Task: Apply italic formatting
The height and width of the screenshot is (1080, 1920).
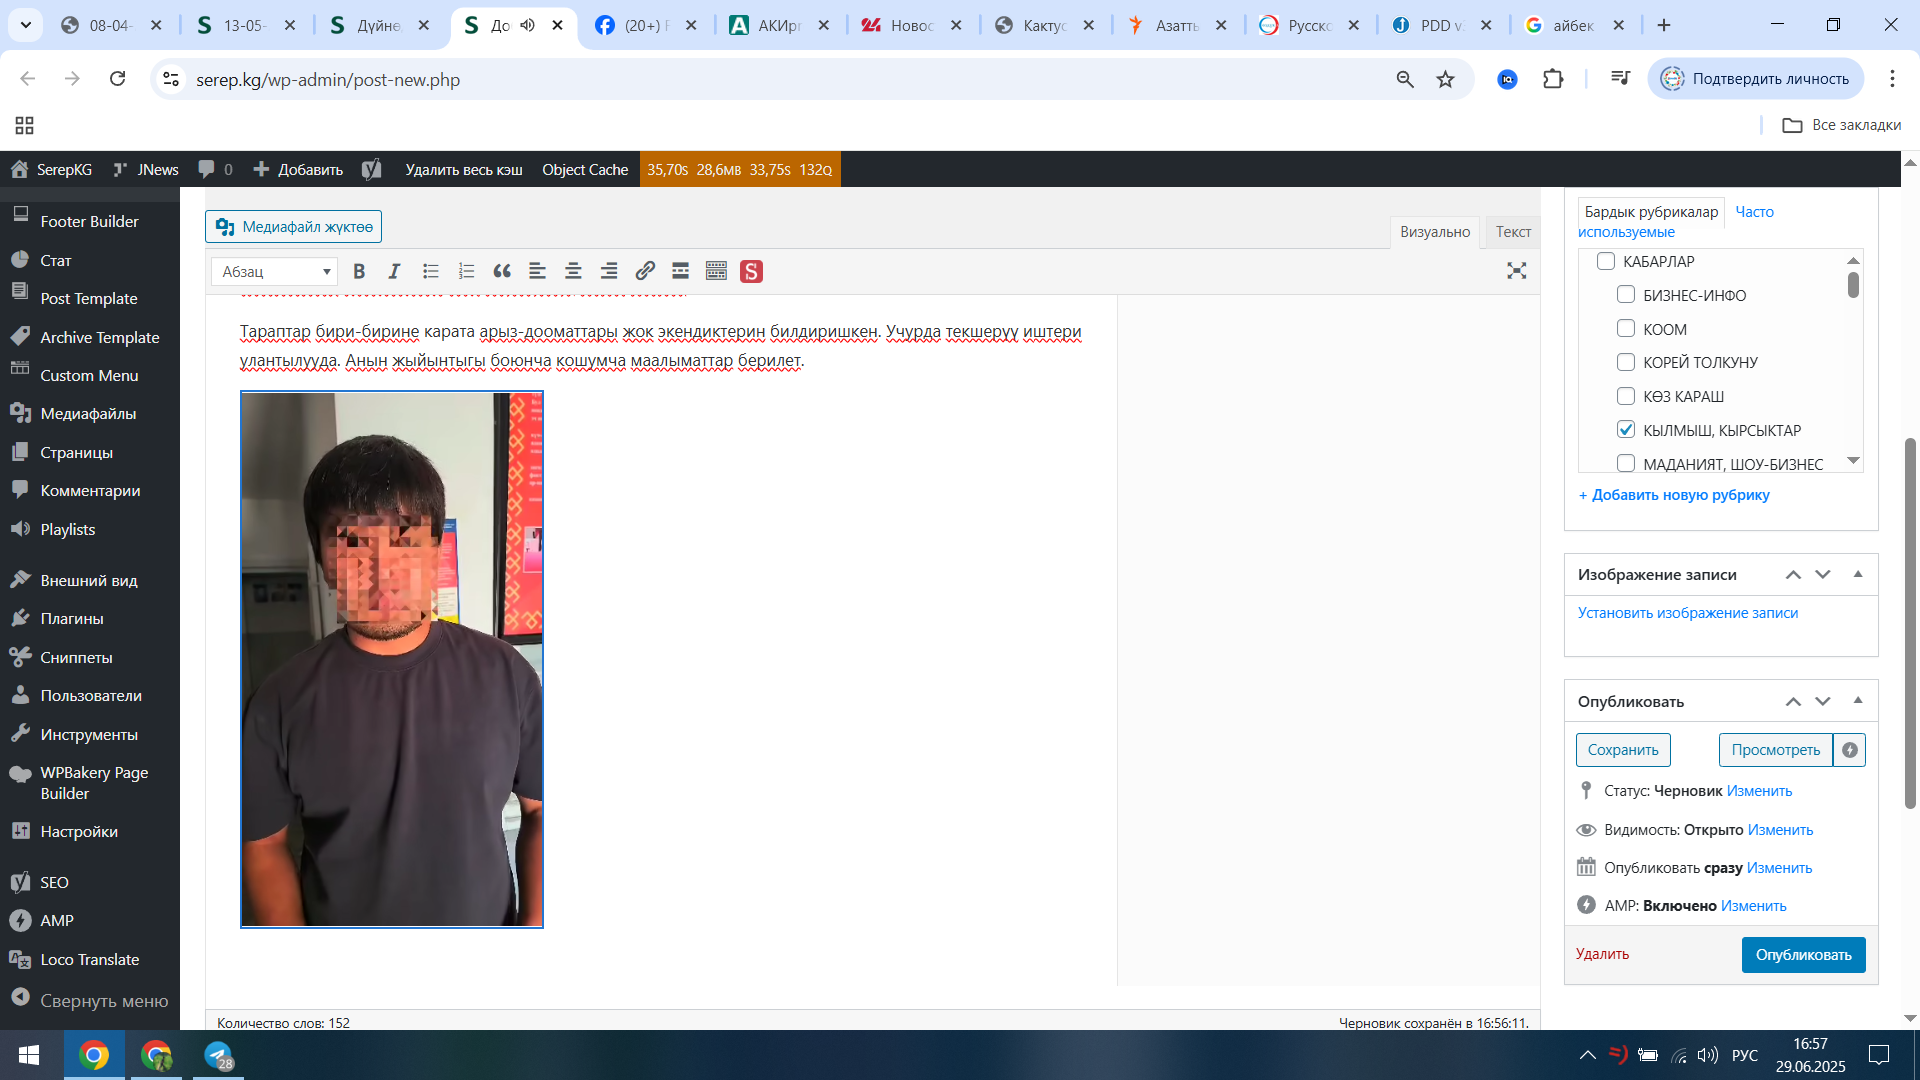Action: [x=394, y=271]
